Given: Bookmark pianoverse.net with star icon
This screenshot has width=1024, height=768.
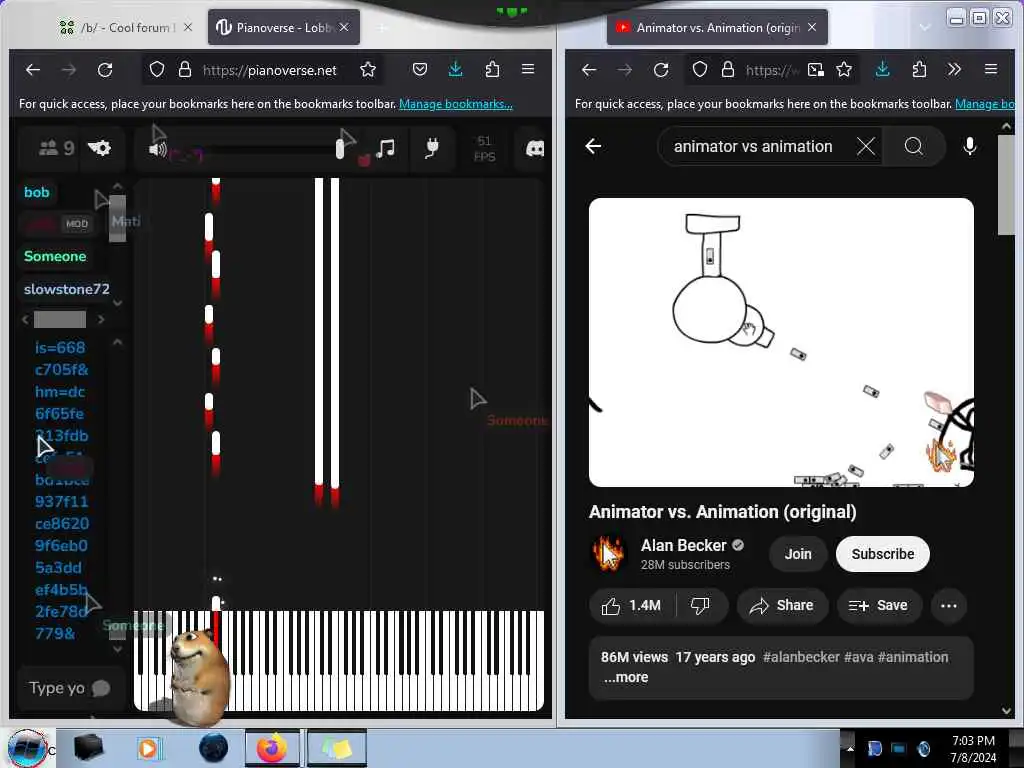Looking at the screenshot, I should pos(368,69).
